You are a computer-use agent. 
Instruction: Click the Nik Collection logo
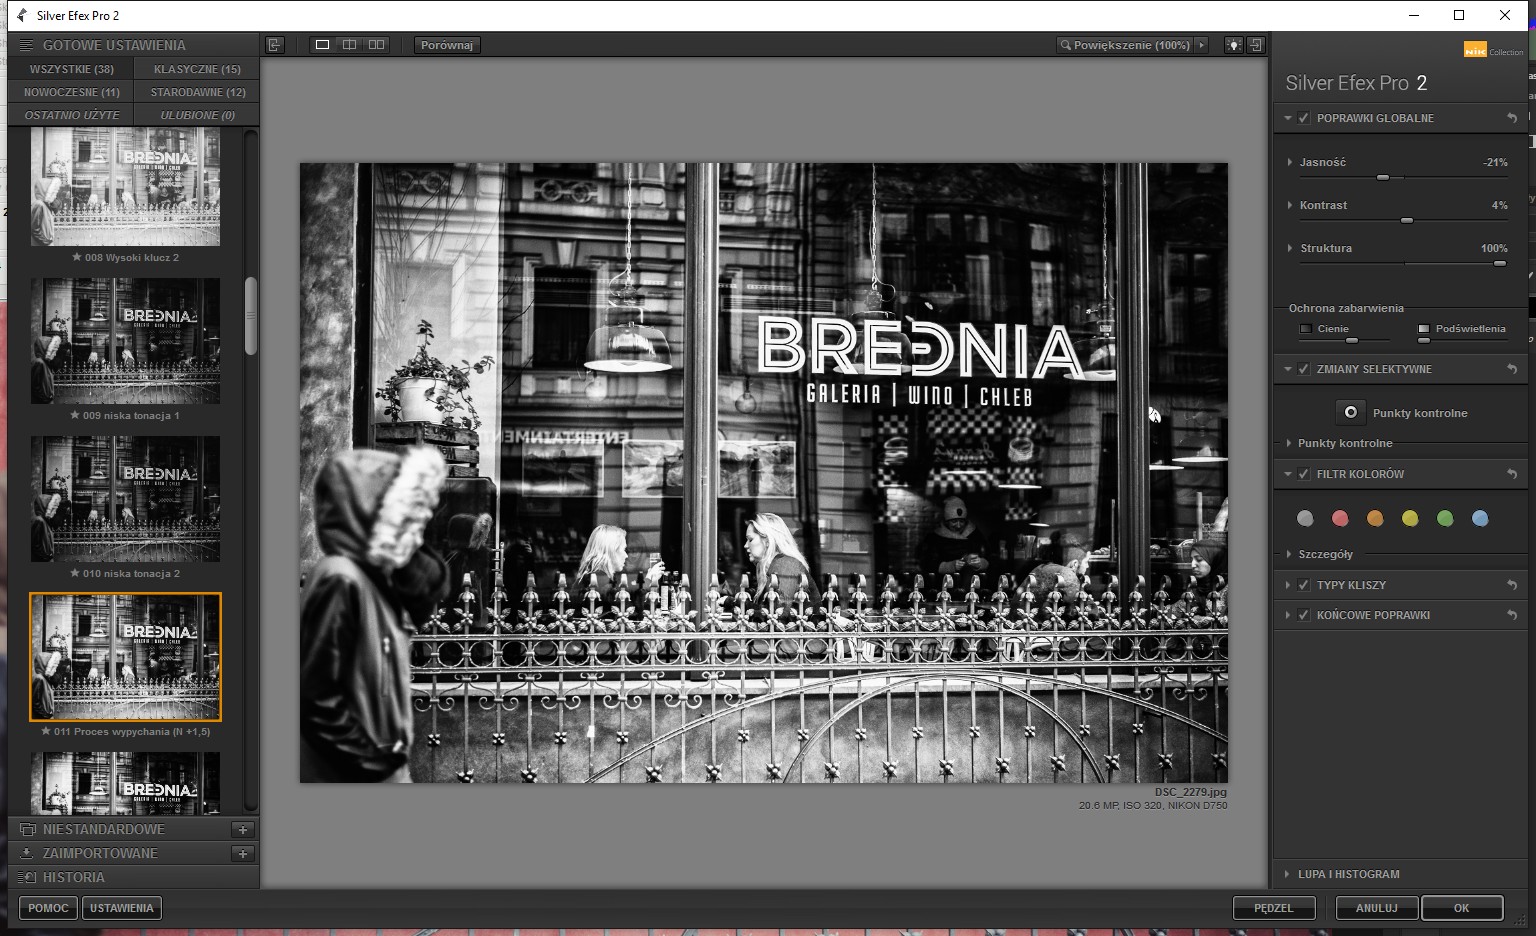point(1493,50)
